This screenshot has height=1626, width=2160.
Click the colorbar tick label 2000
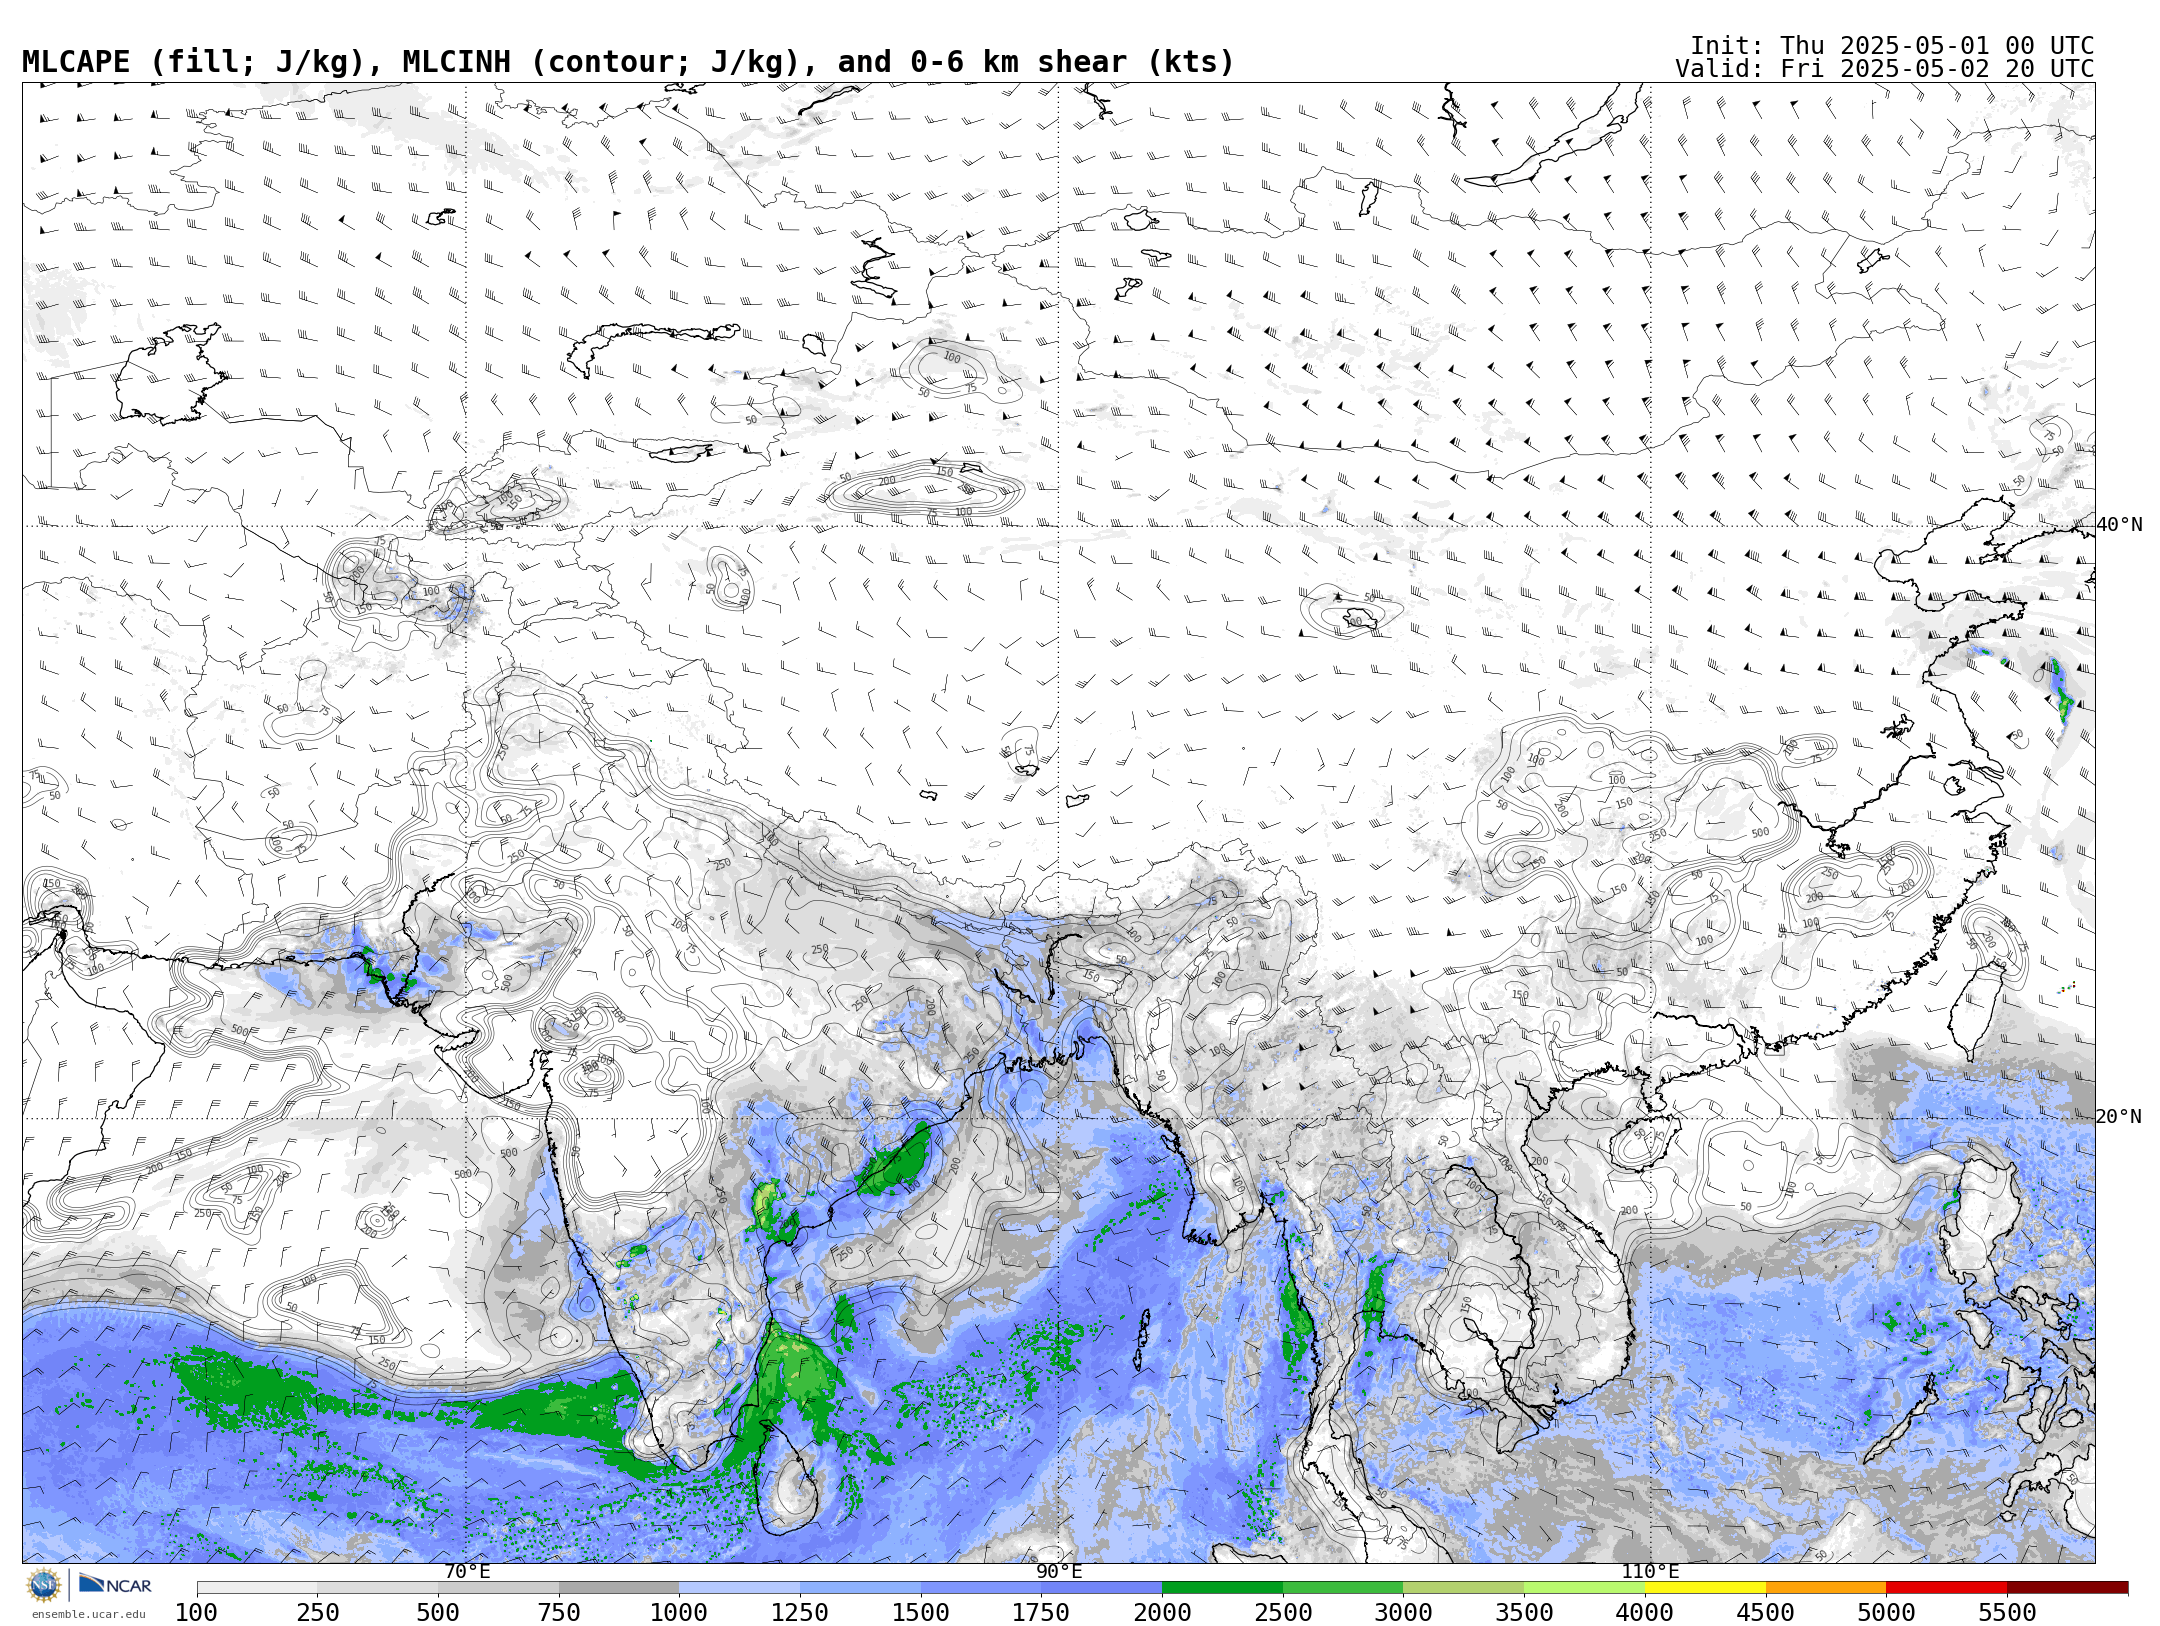tap(1163, 1612)
